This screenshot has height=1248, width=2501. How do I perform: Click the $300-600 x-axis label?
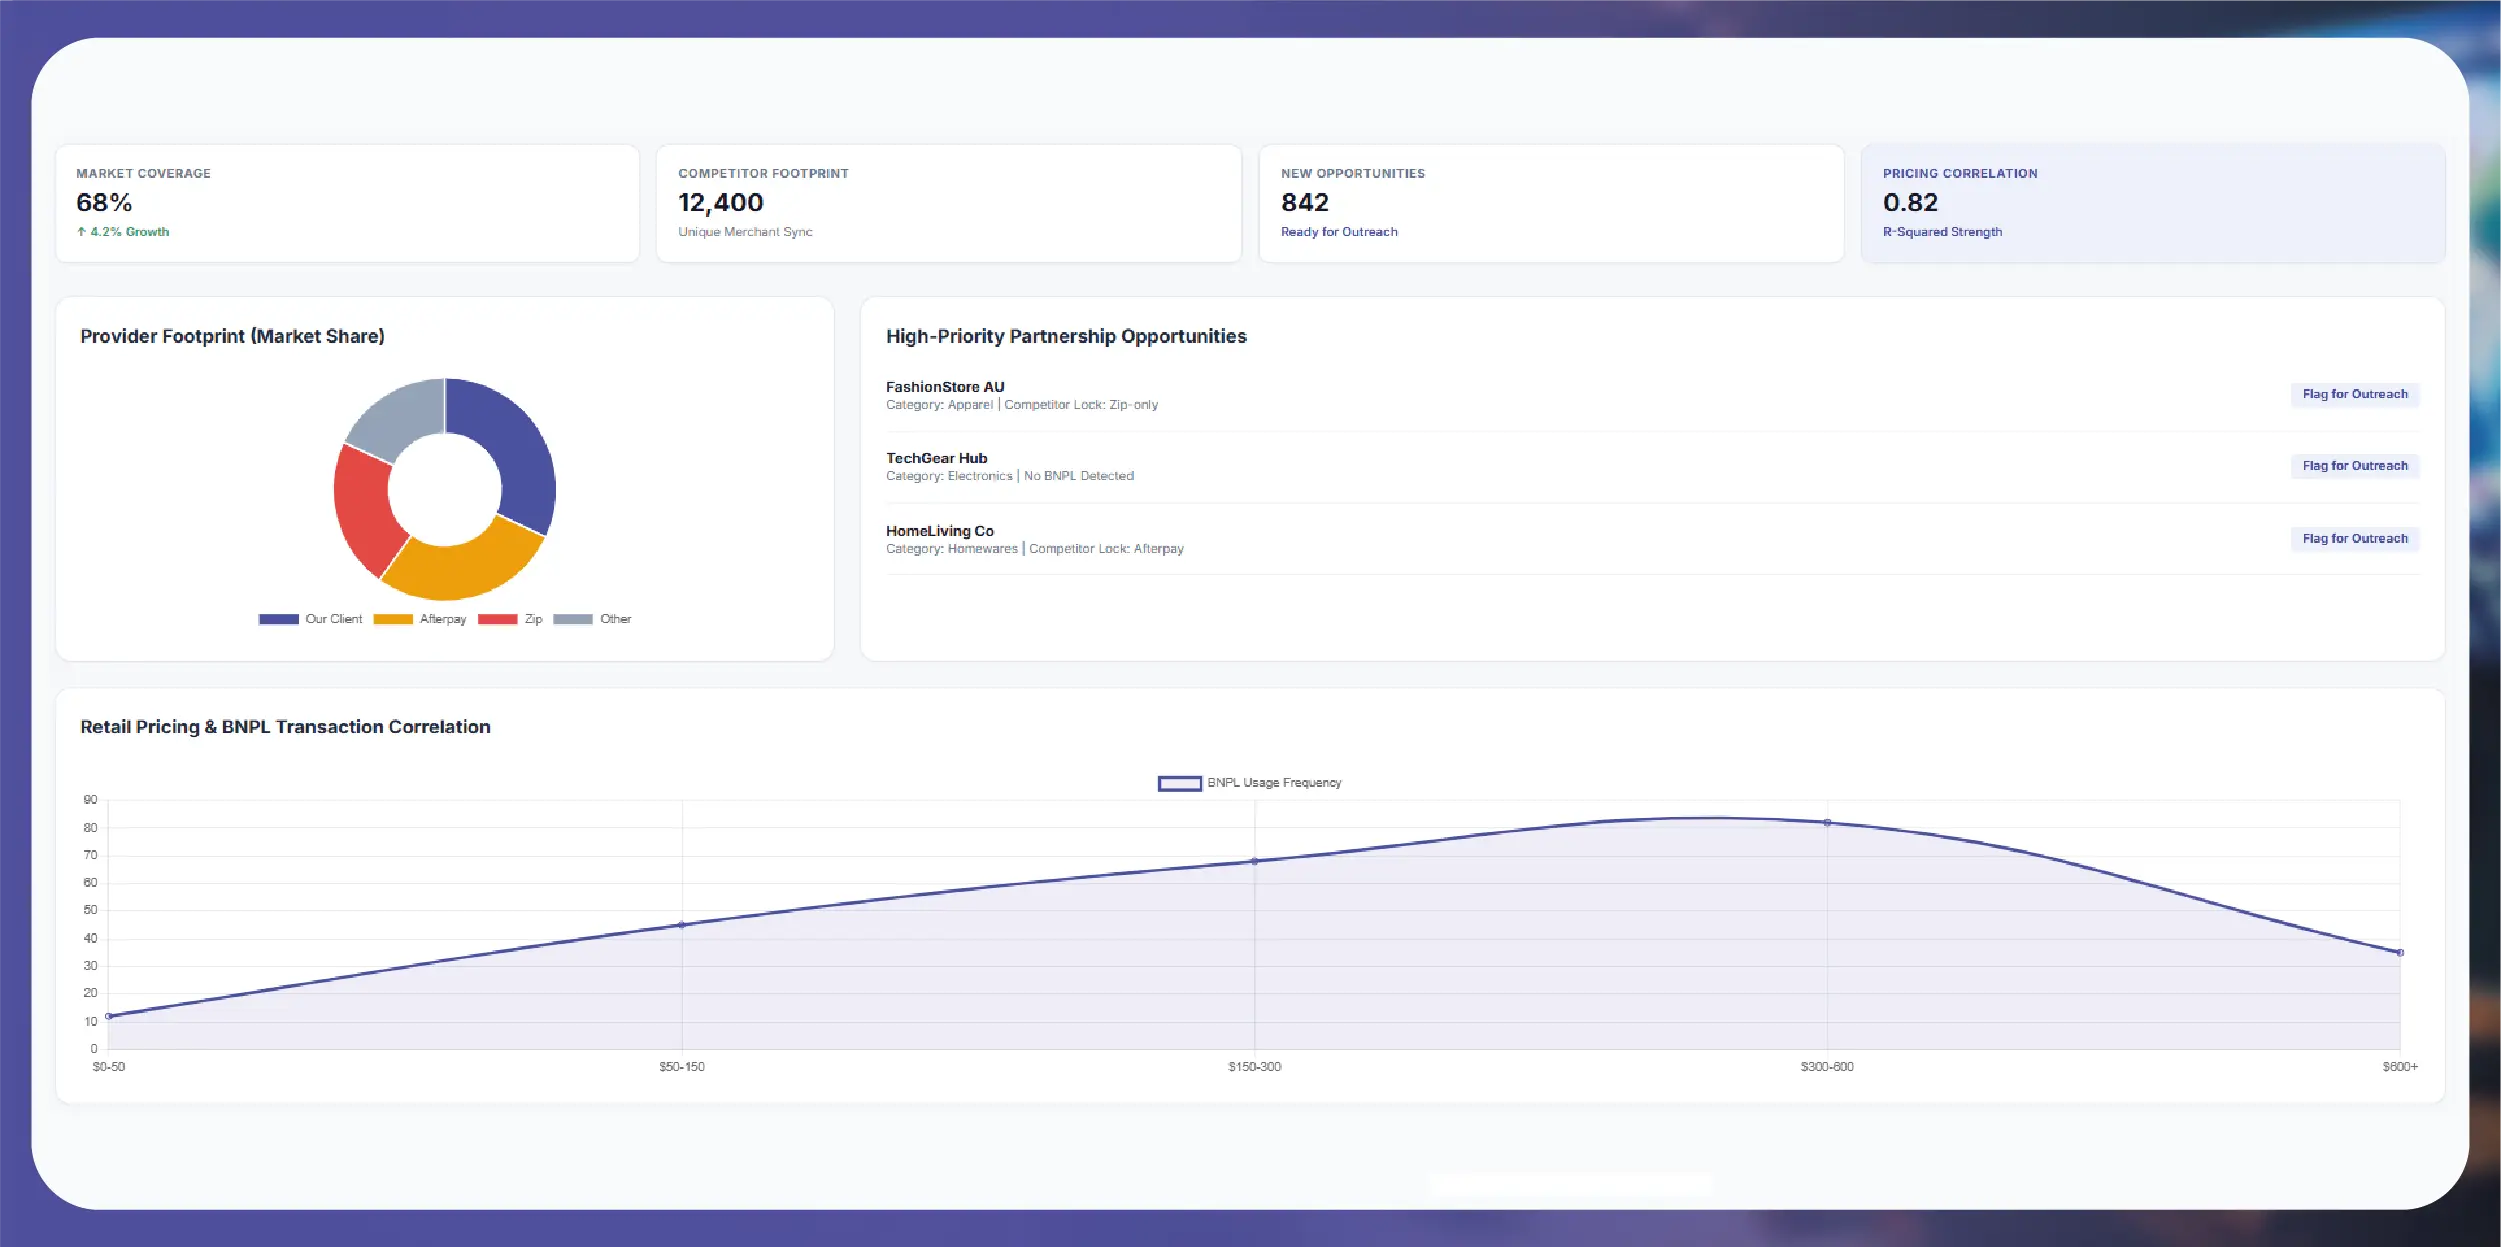(1827, 1067)
